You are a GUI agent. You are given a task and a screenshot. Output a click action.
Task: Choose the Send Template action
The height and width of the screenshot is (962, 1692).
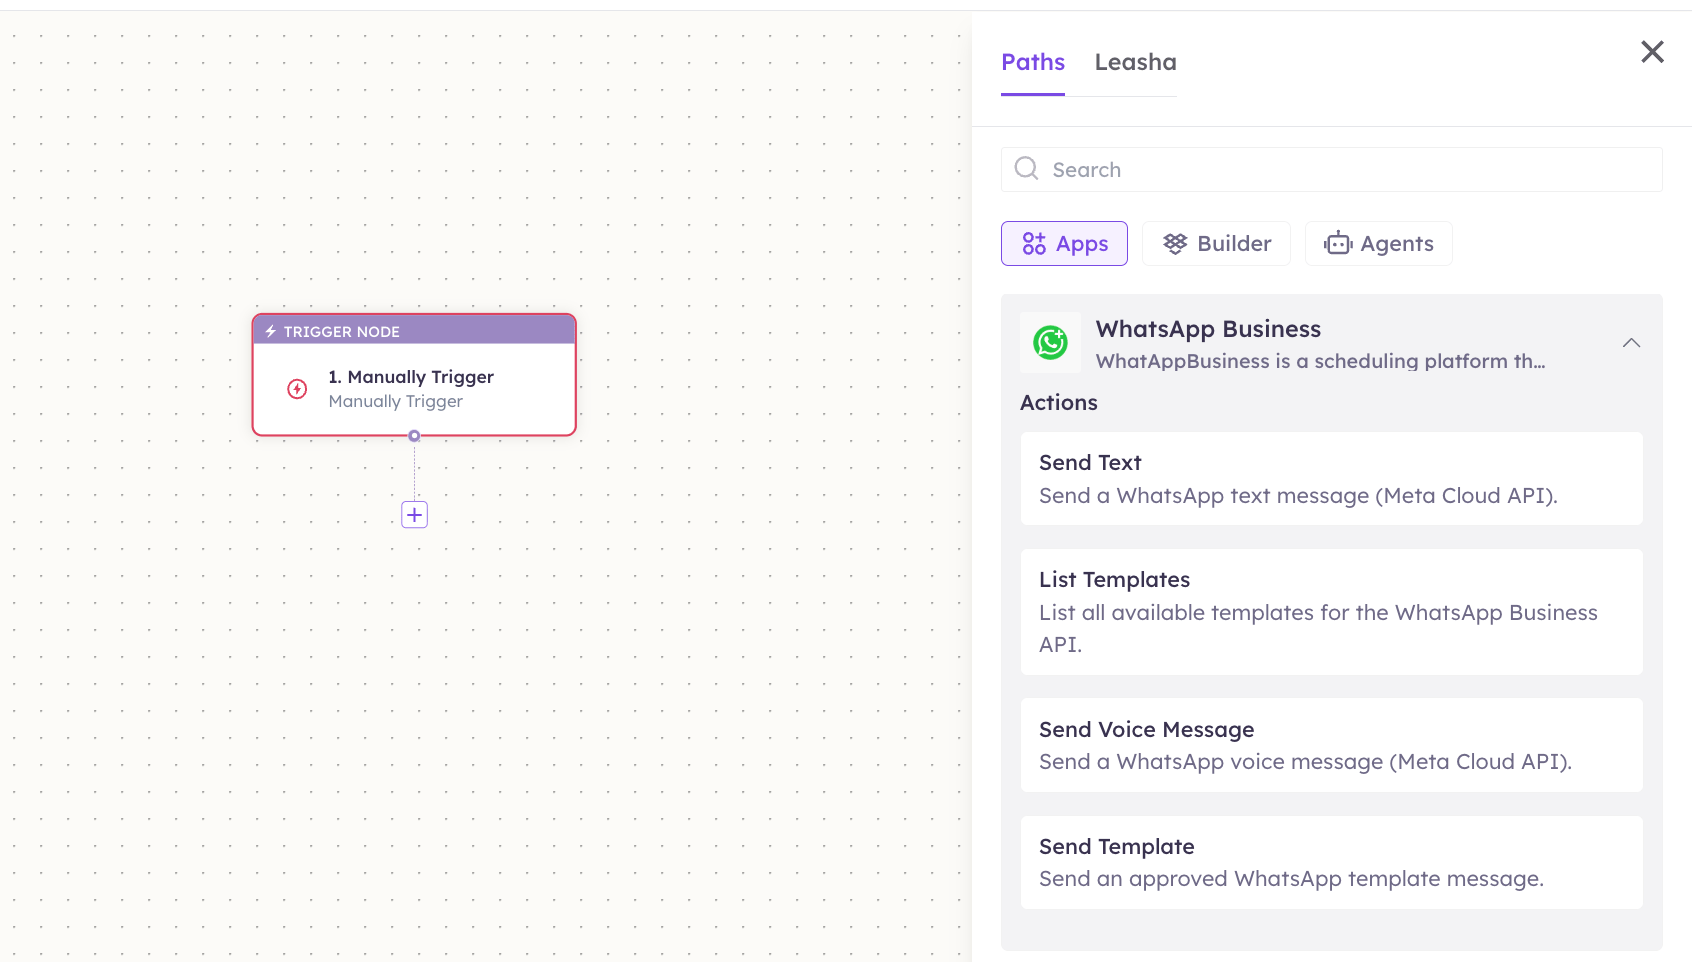coord(1331,862)
